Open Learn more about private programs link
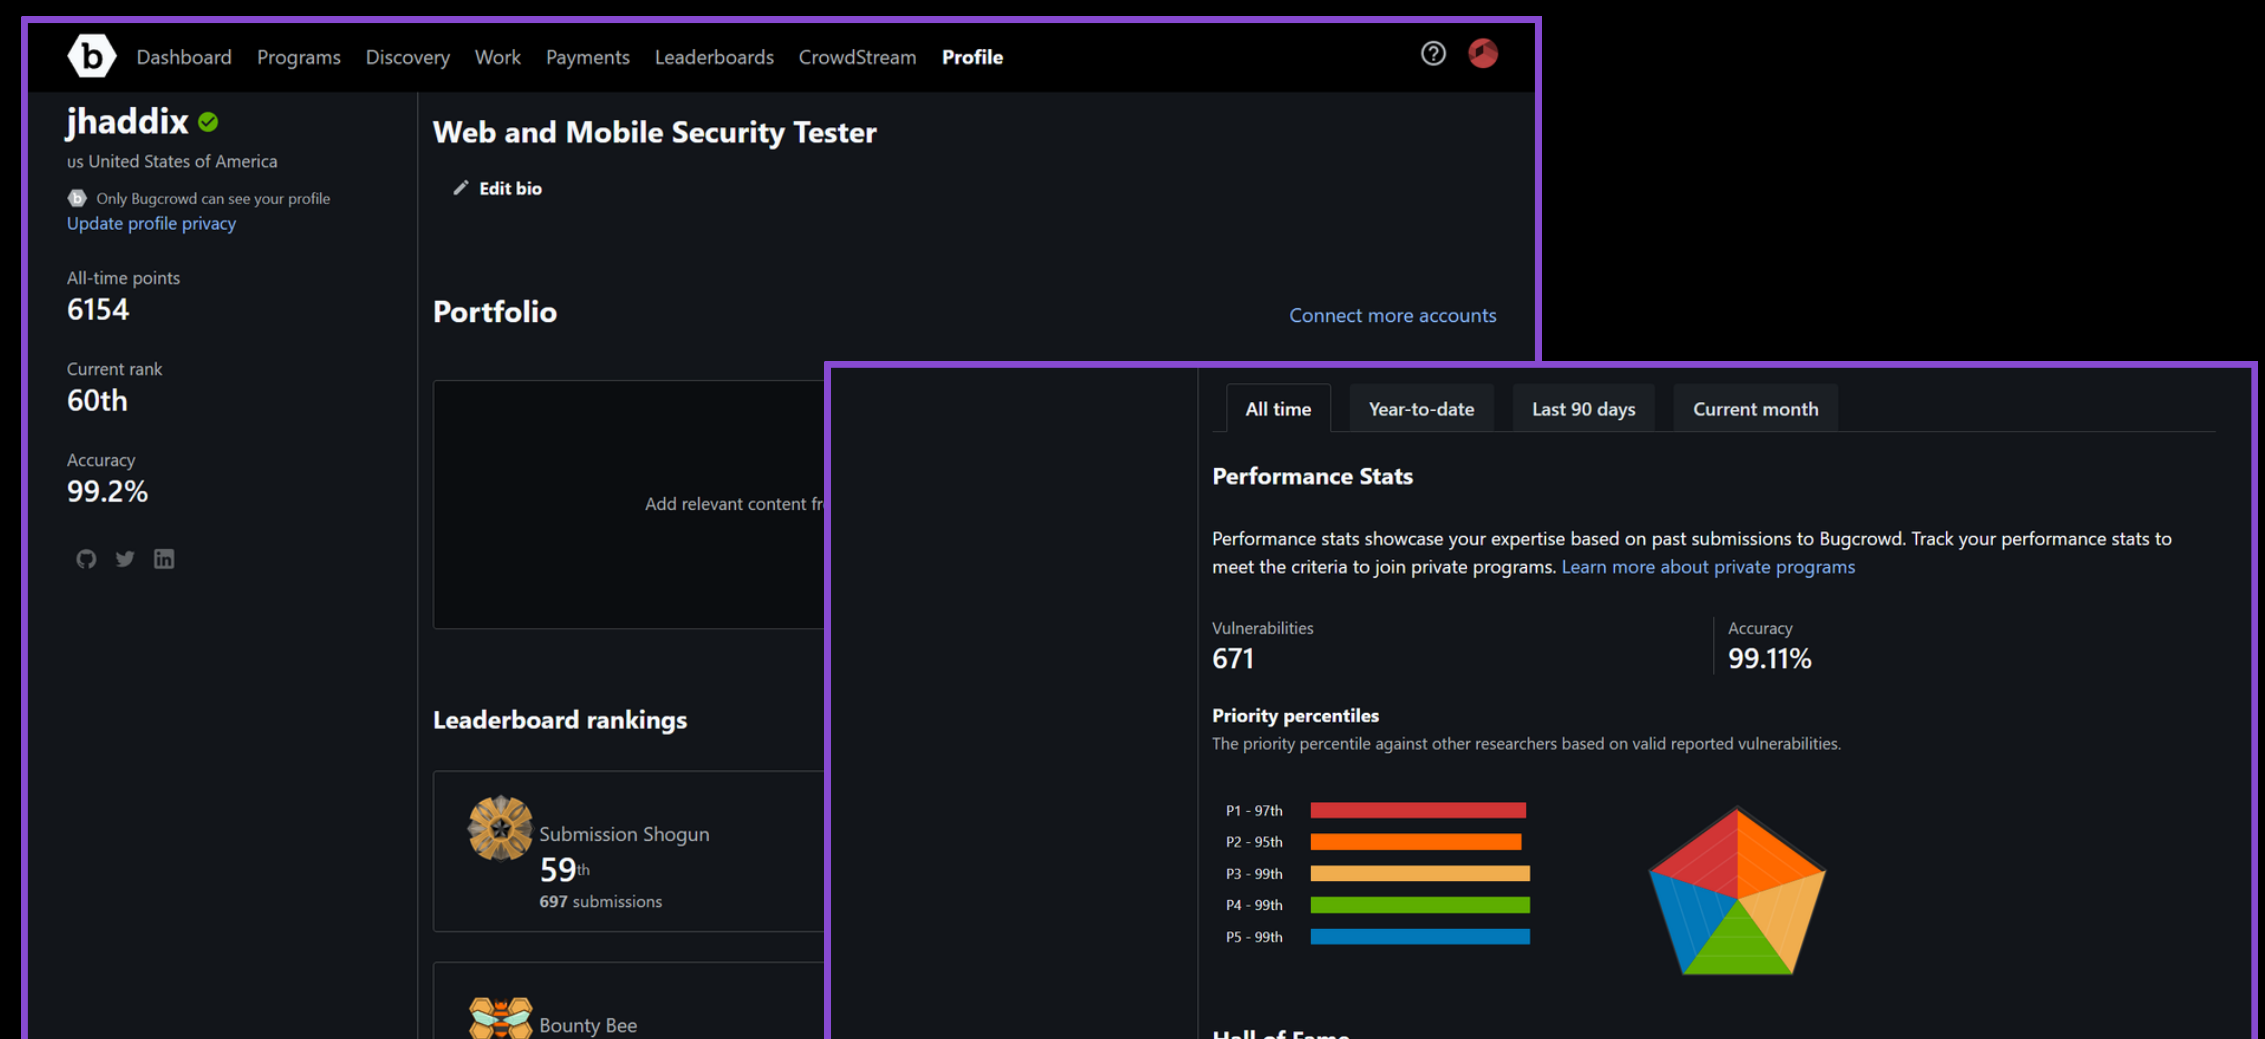The image size is (2265, 1039). click(x=1708, y=567)
